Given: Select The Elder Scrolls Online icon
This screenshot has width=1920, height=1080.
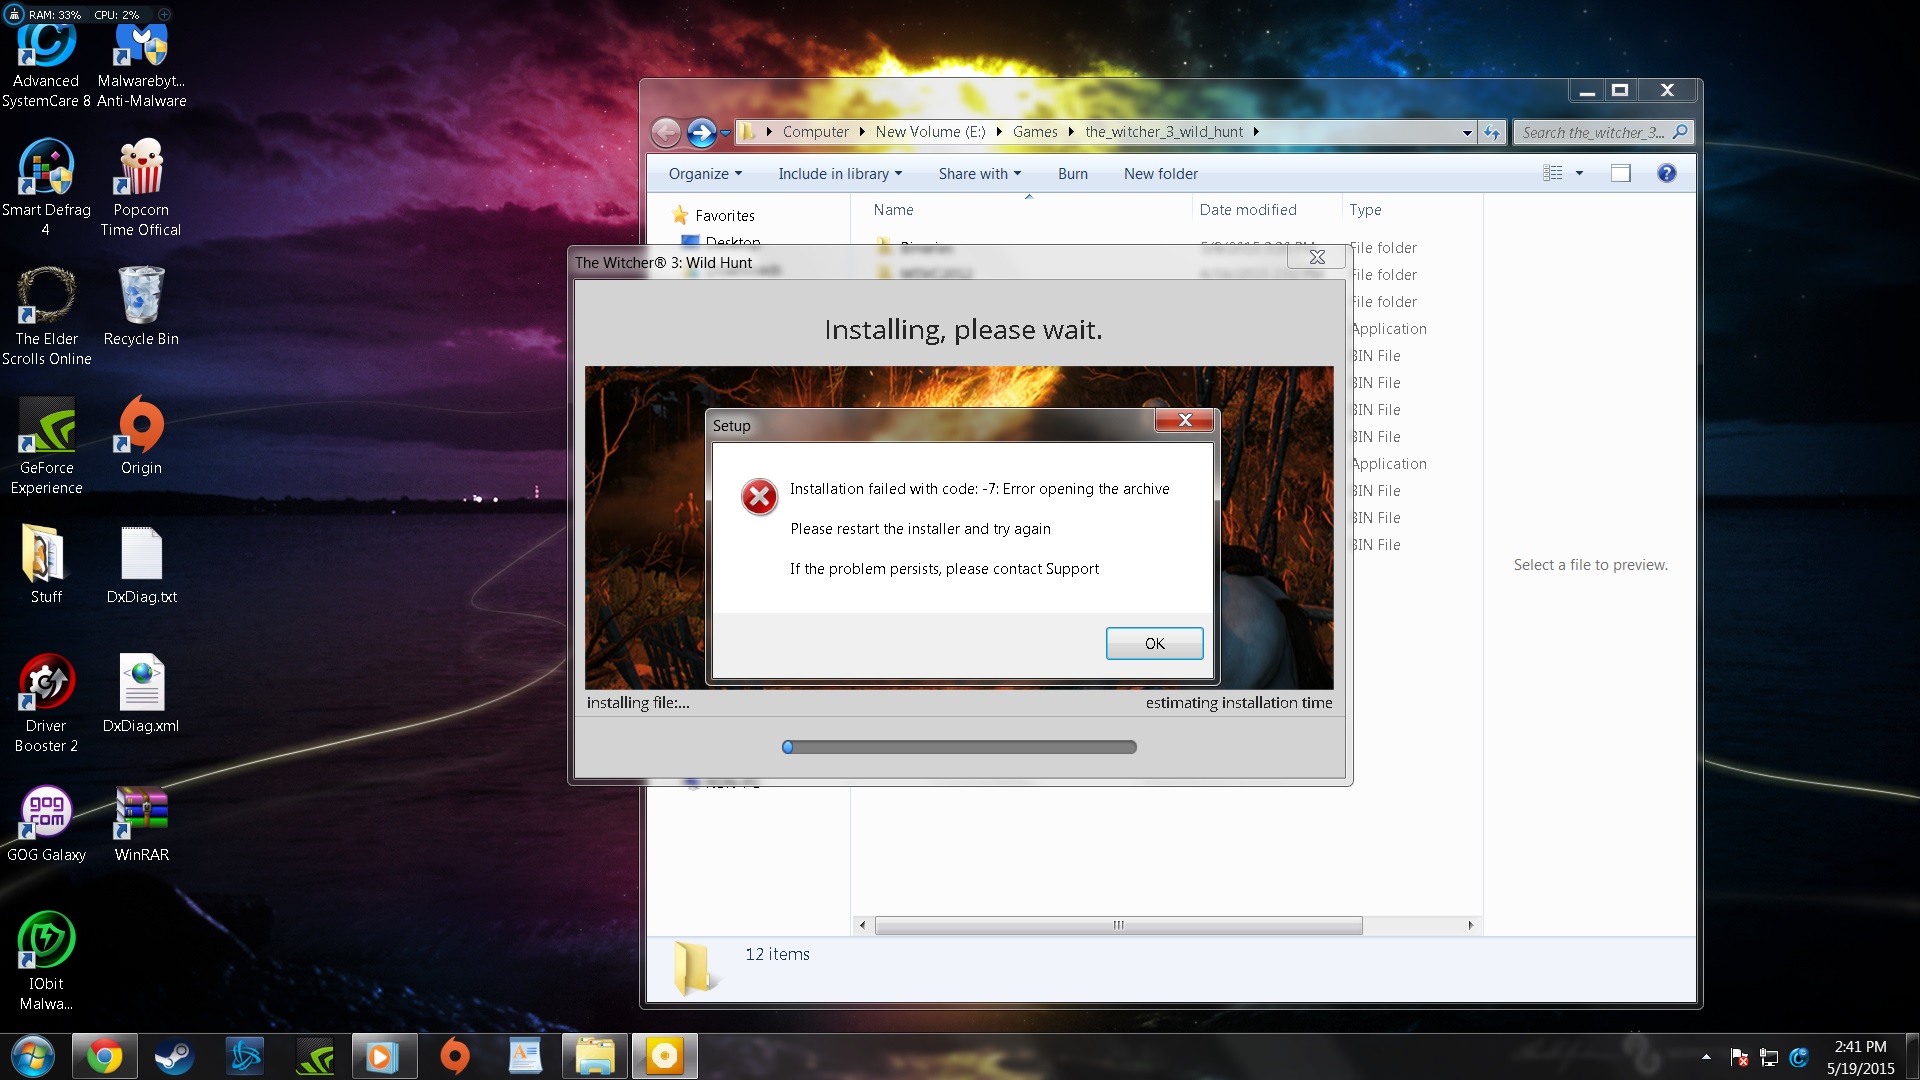Looking at the screenshot, I should 46,317.
